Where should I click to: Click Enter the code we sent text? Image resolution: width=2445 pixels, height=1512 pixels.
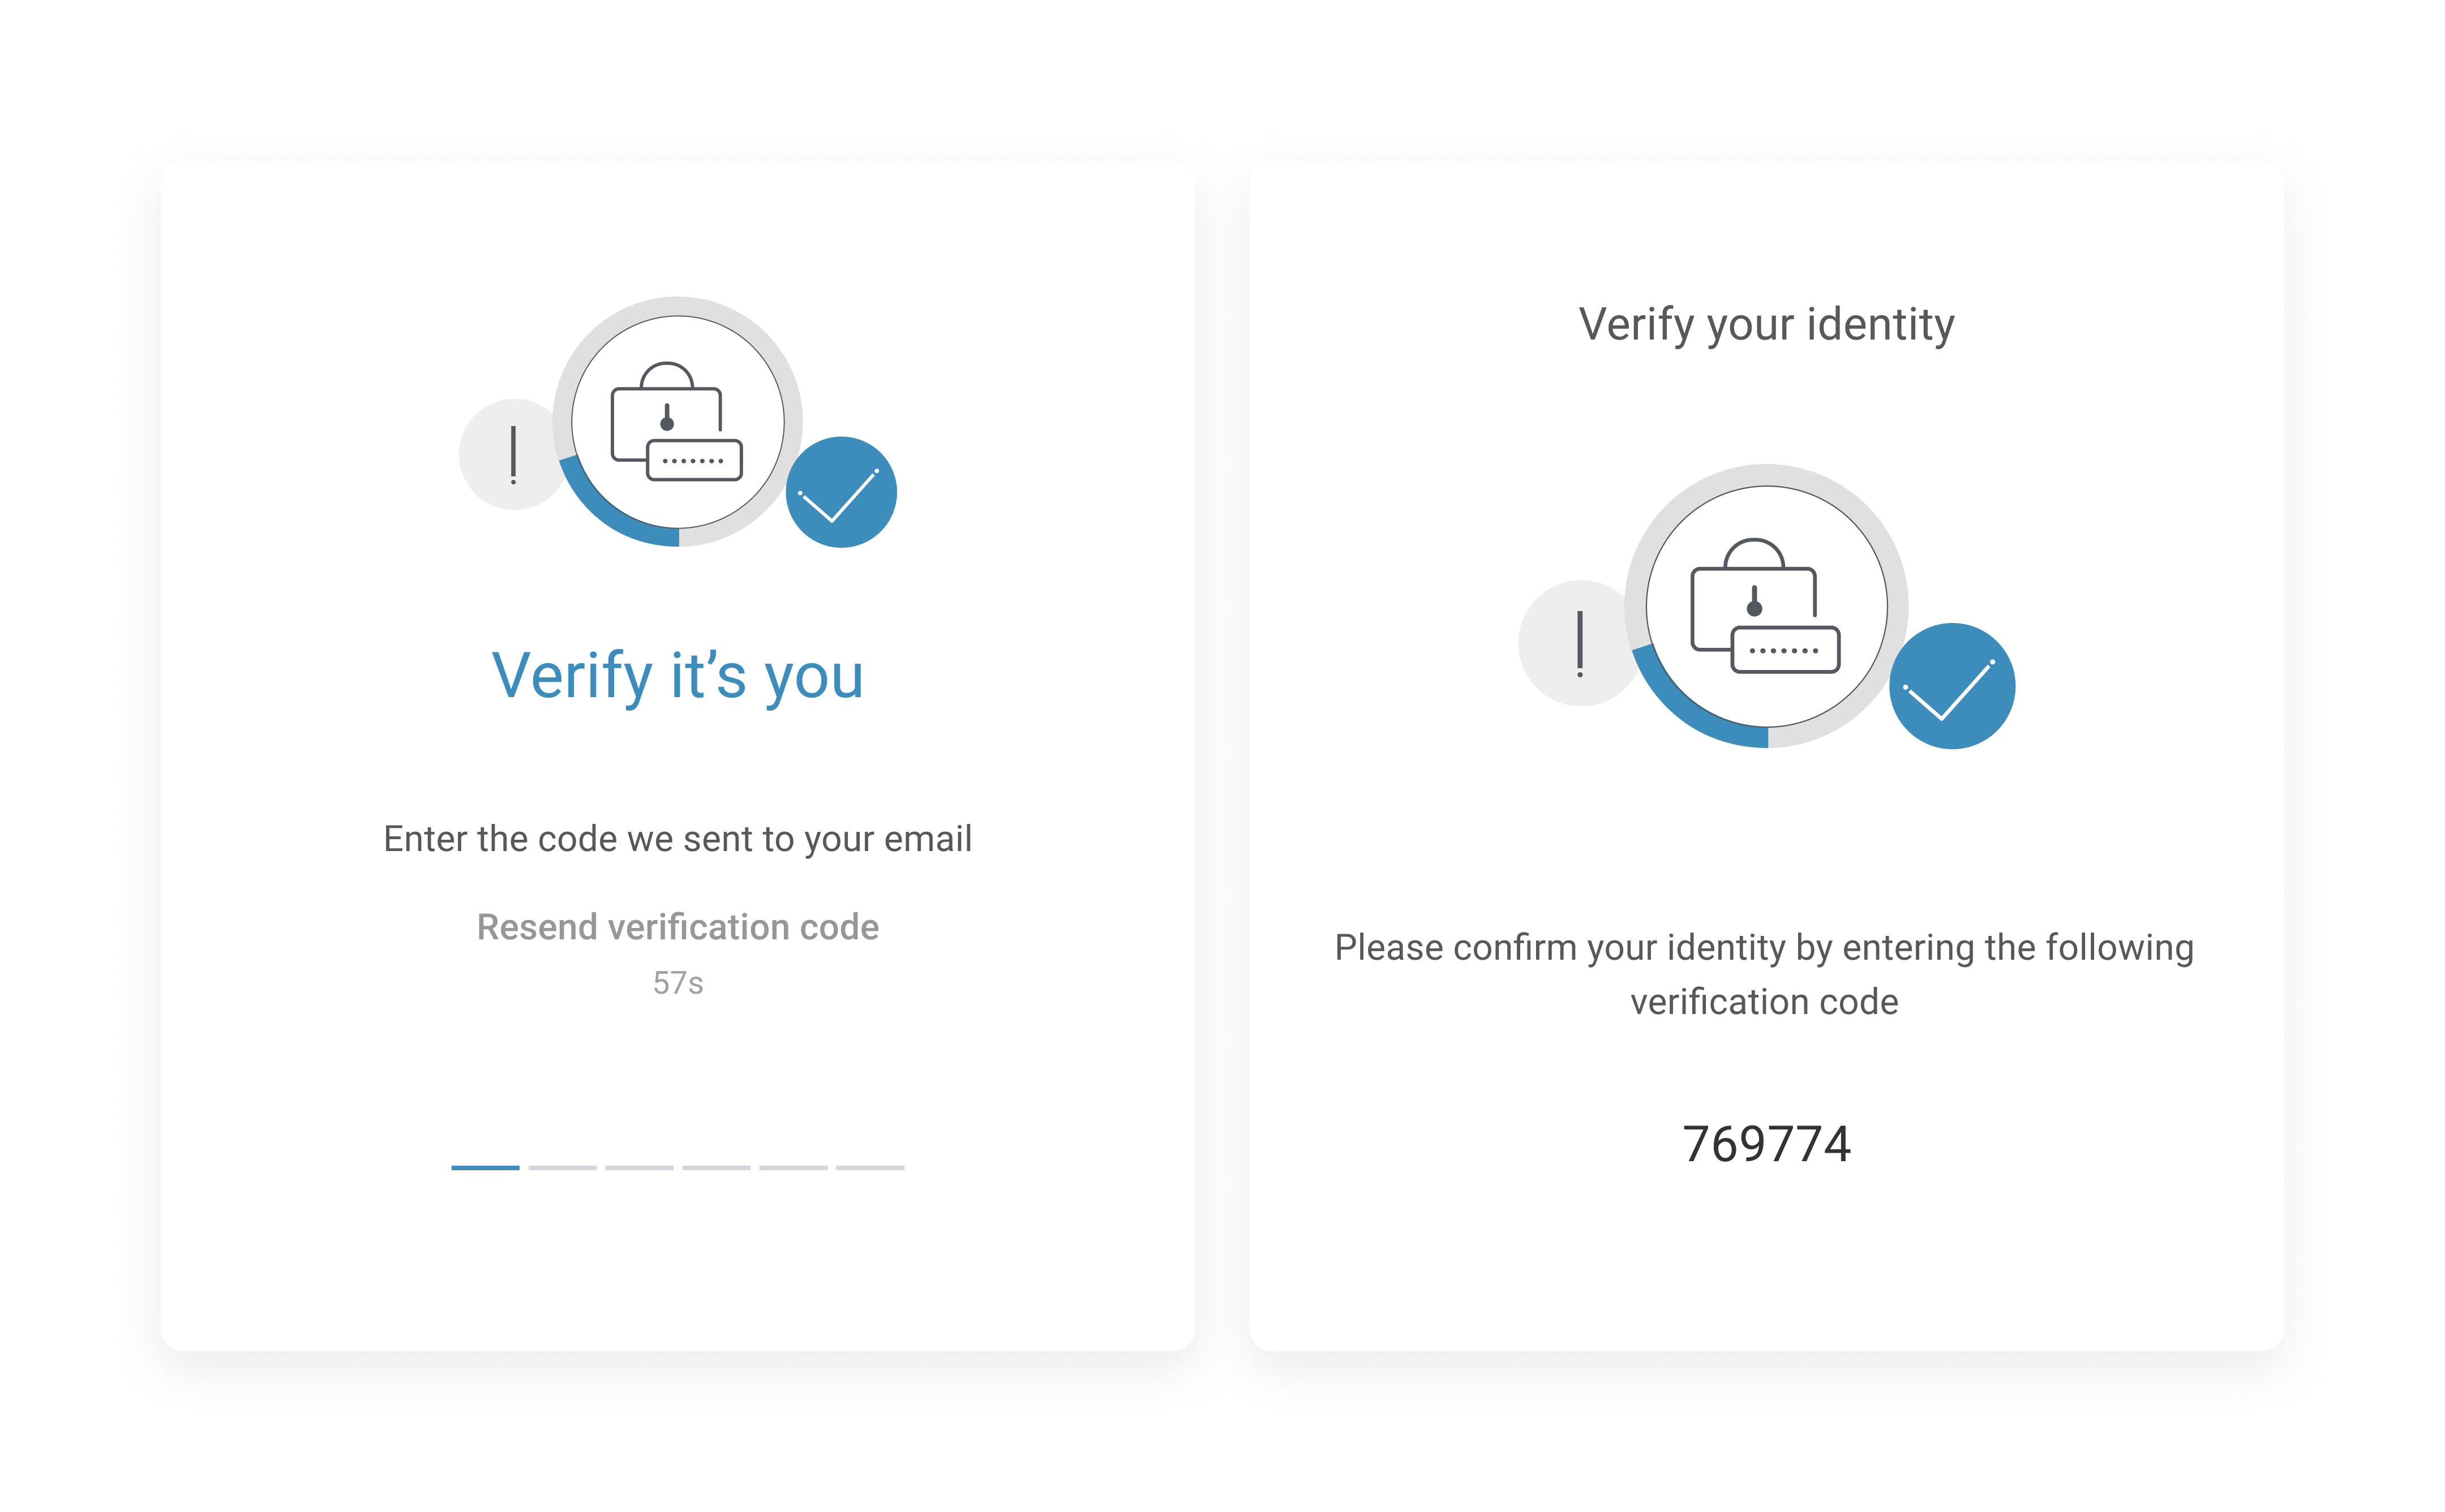coord(677,839)
